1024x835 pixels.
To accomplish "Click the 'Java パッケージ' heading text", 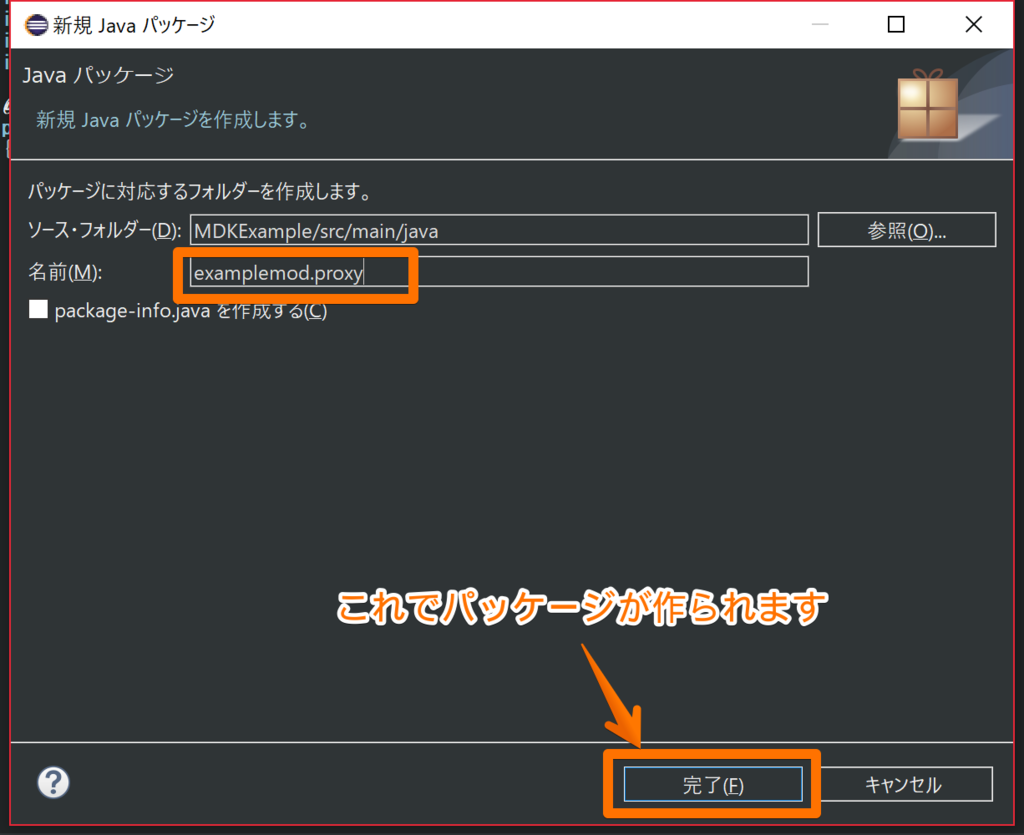I will coord(99,75).
